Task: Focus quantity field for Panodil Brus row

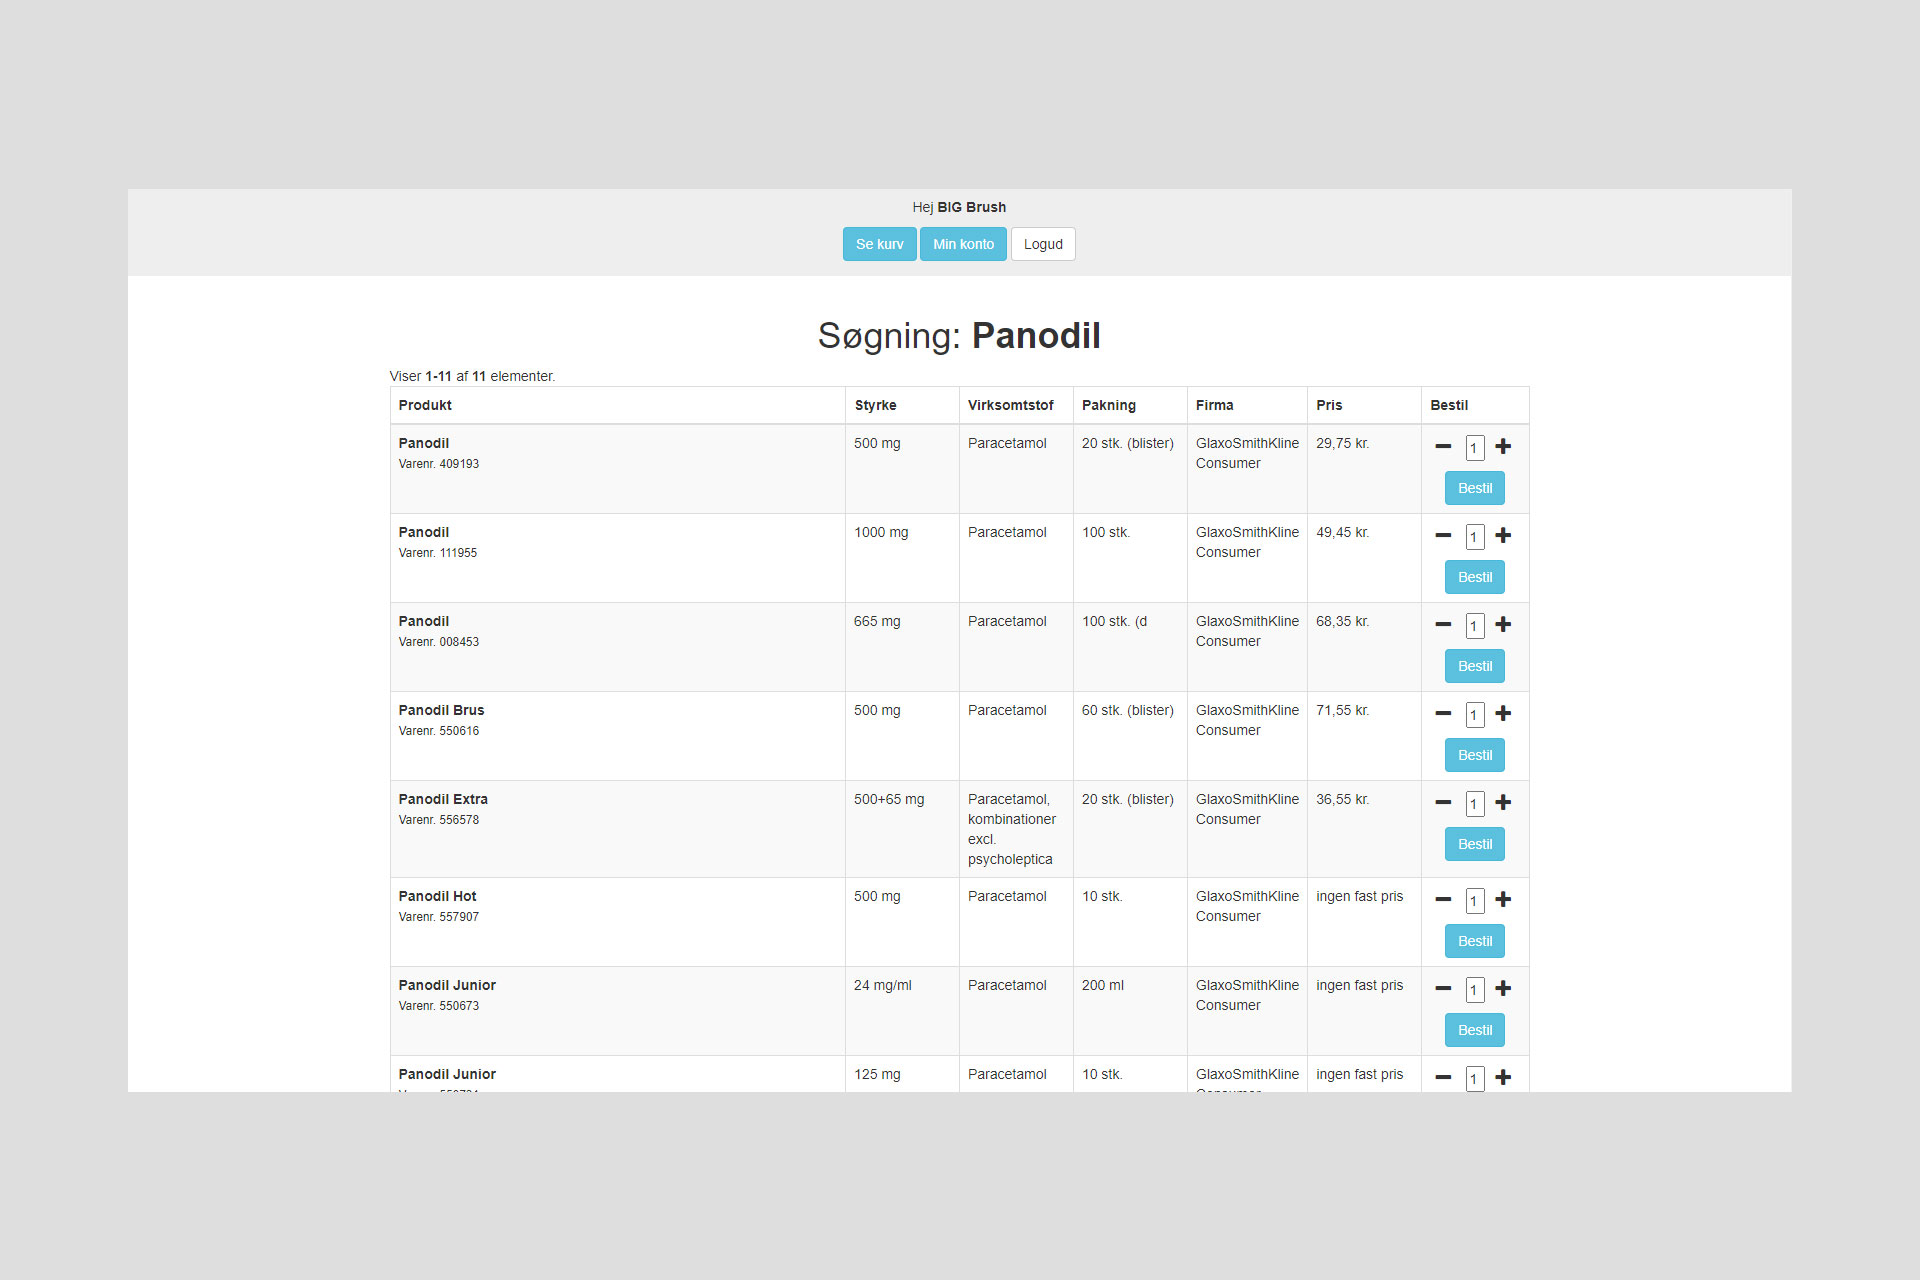Action: 1474,714
